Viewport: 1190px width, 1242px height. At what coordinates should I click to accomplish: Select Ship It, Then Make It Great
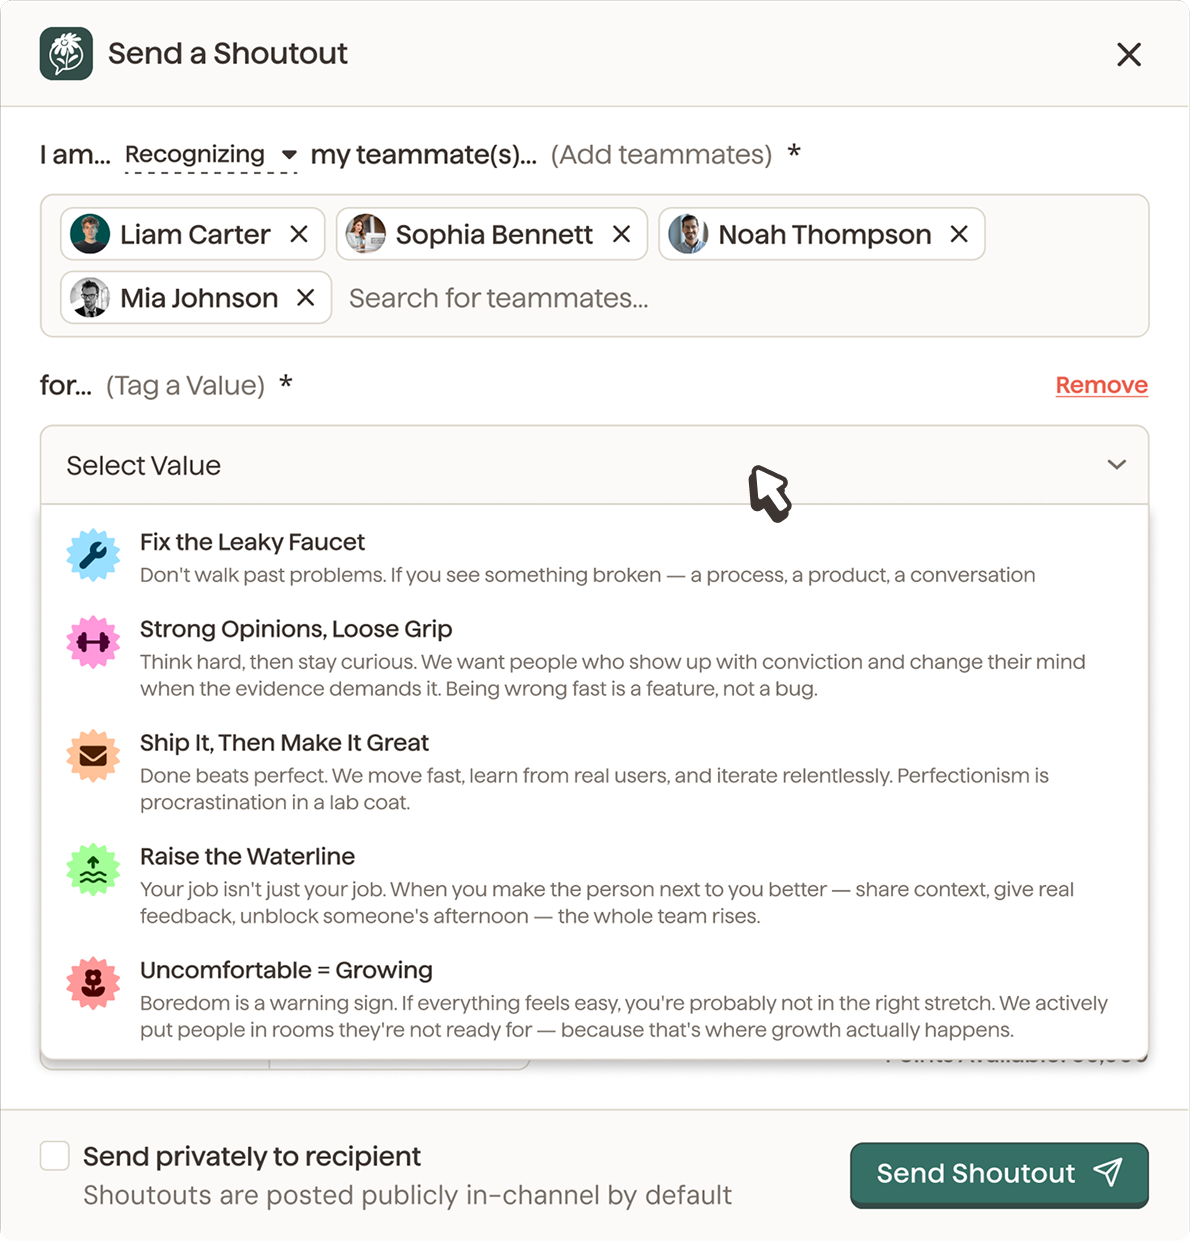[x=594, y=772]
